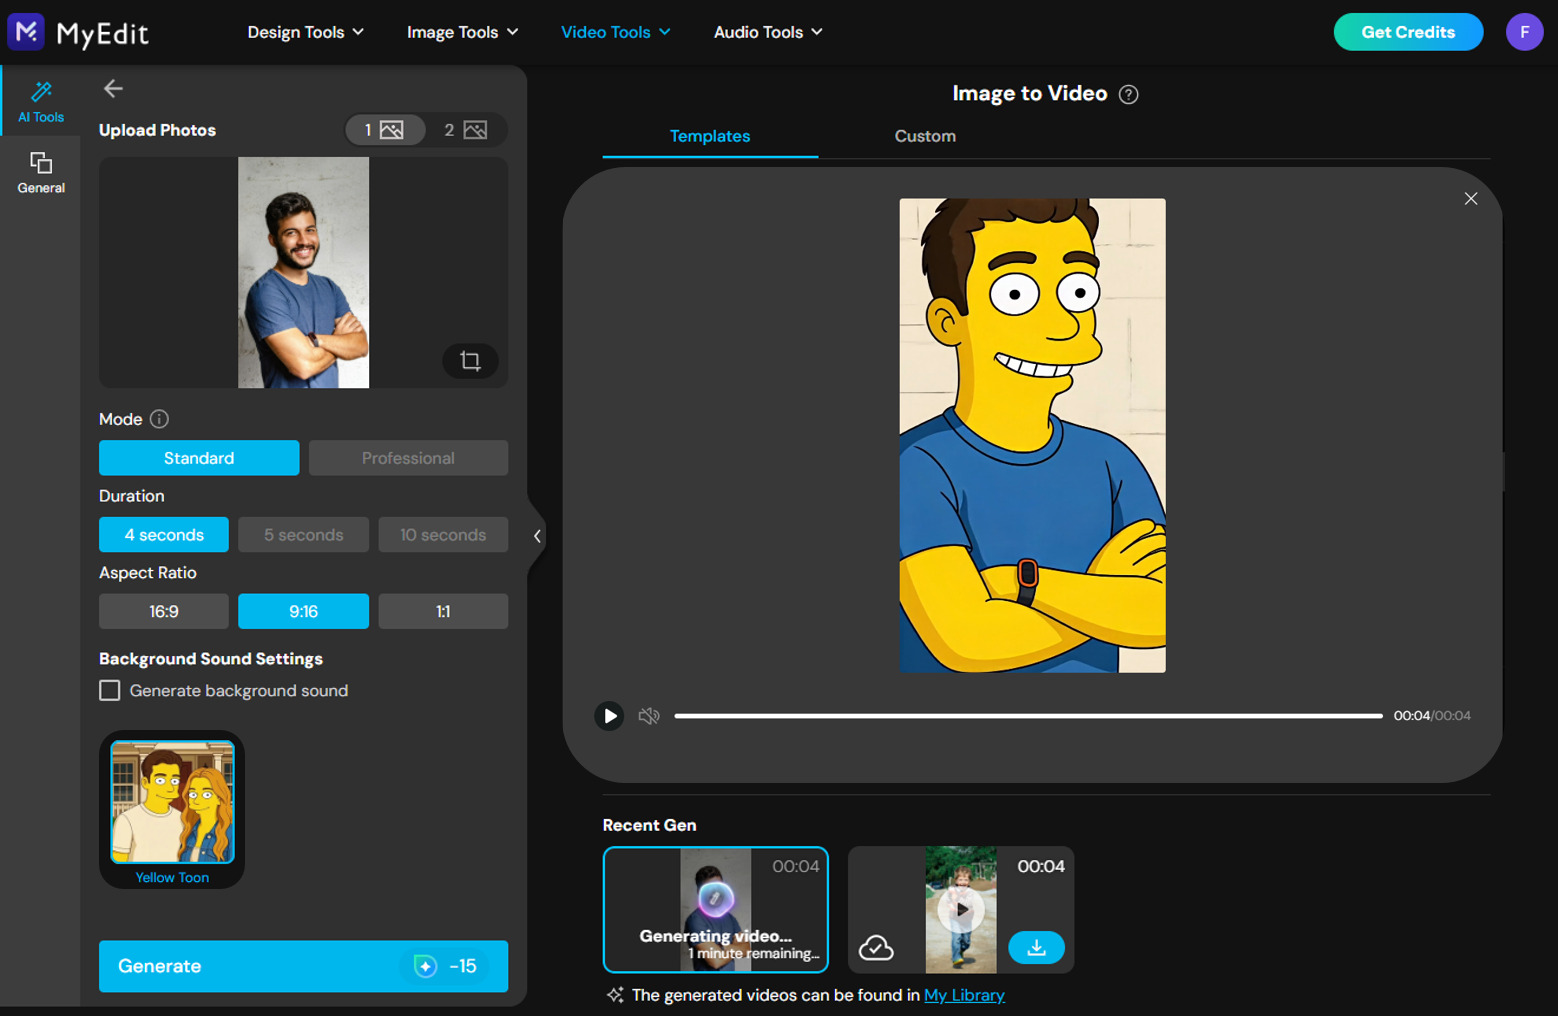Open My Library link

coord(963,994)
